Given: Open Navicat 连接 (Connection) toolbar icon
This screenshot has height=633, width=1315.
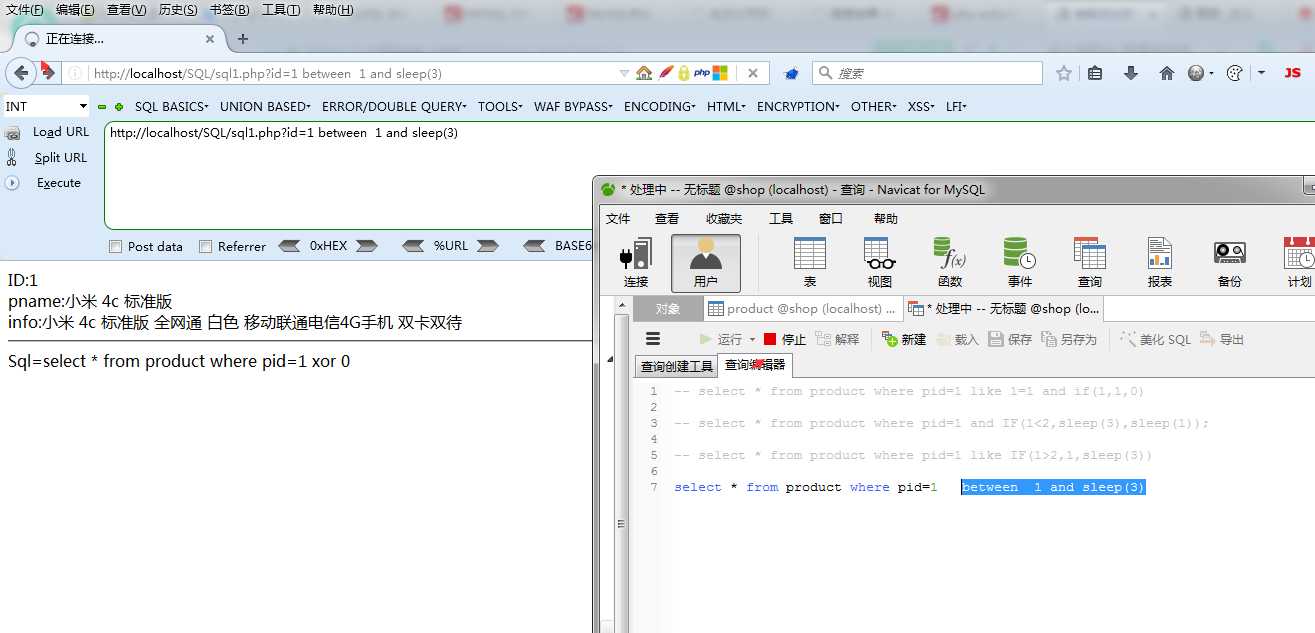Looking at the screenshot, I should click(636, 263).
